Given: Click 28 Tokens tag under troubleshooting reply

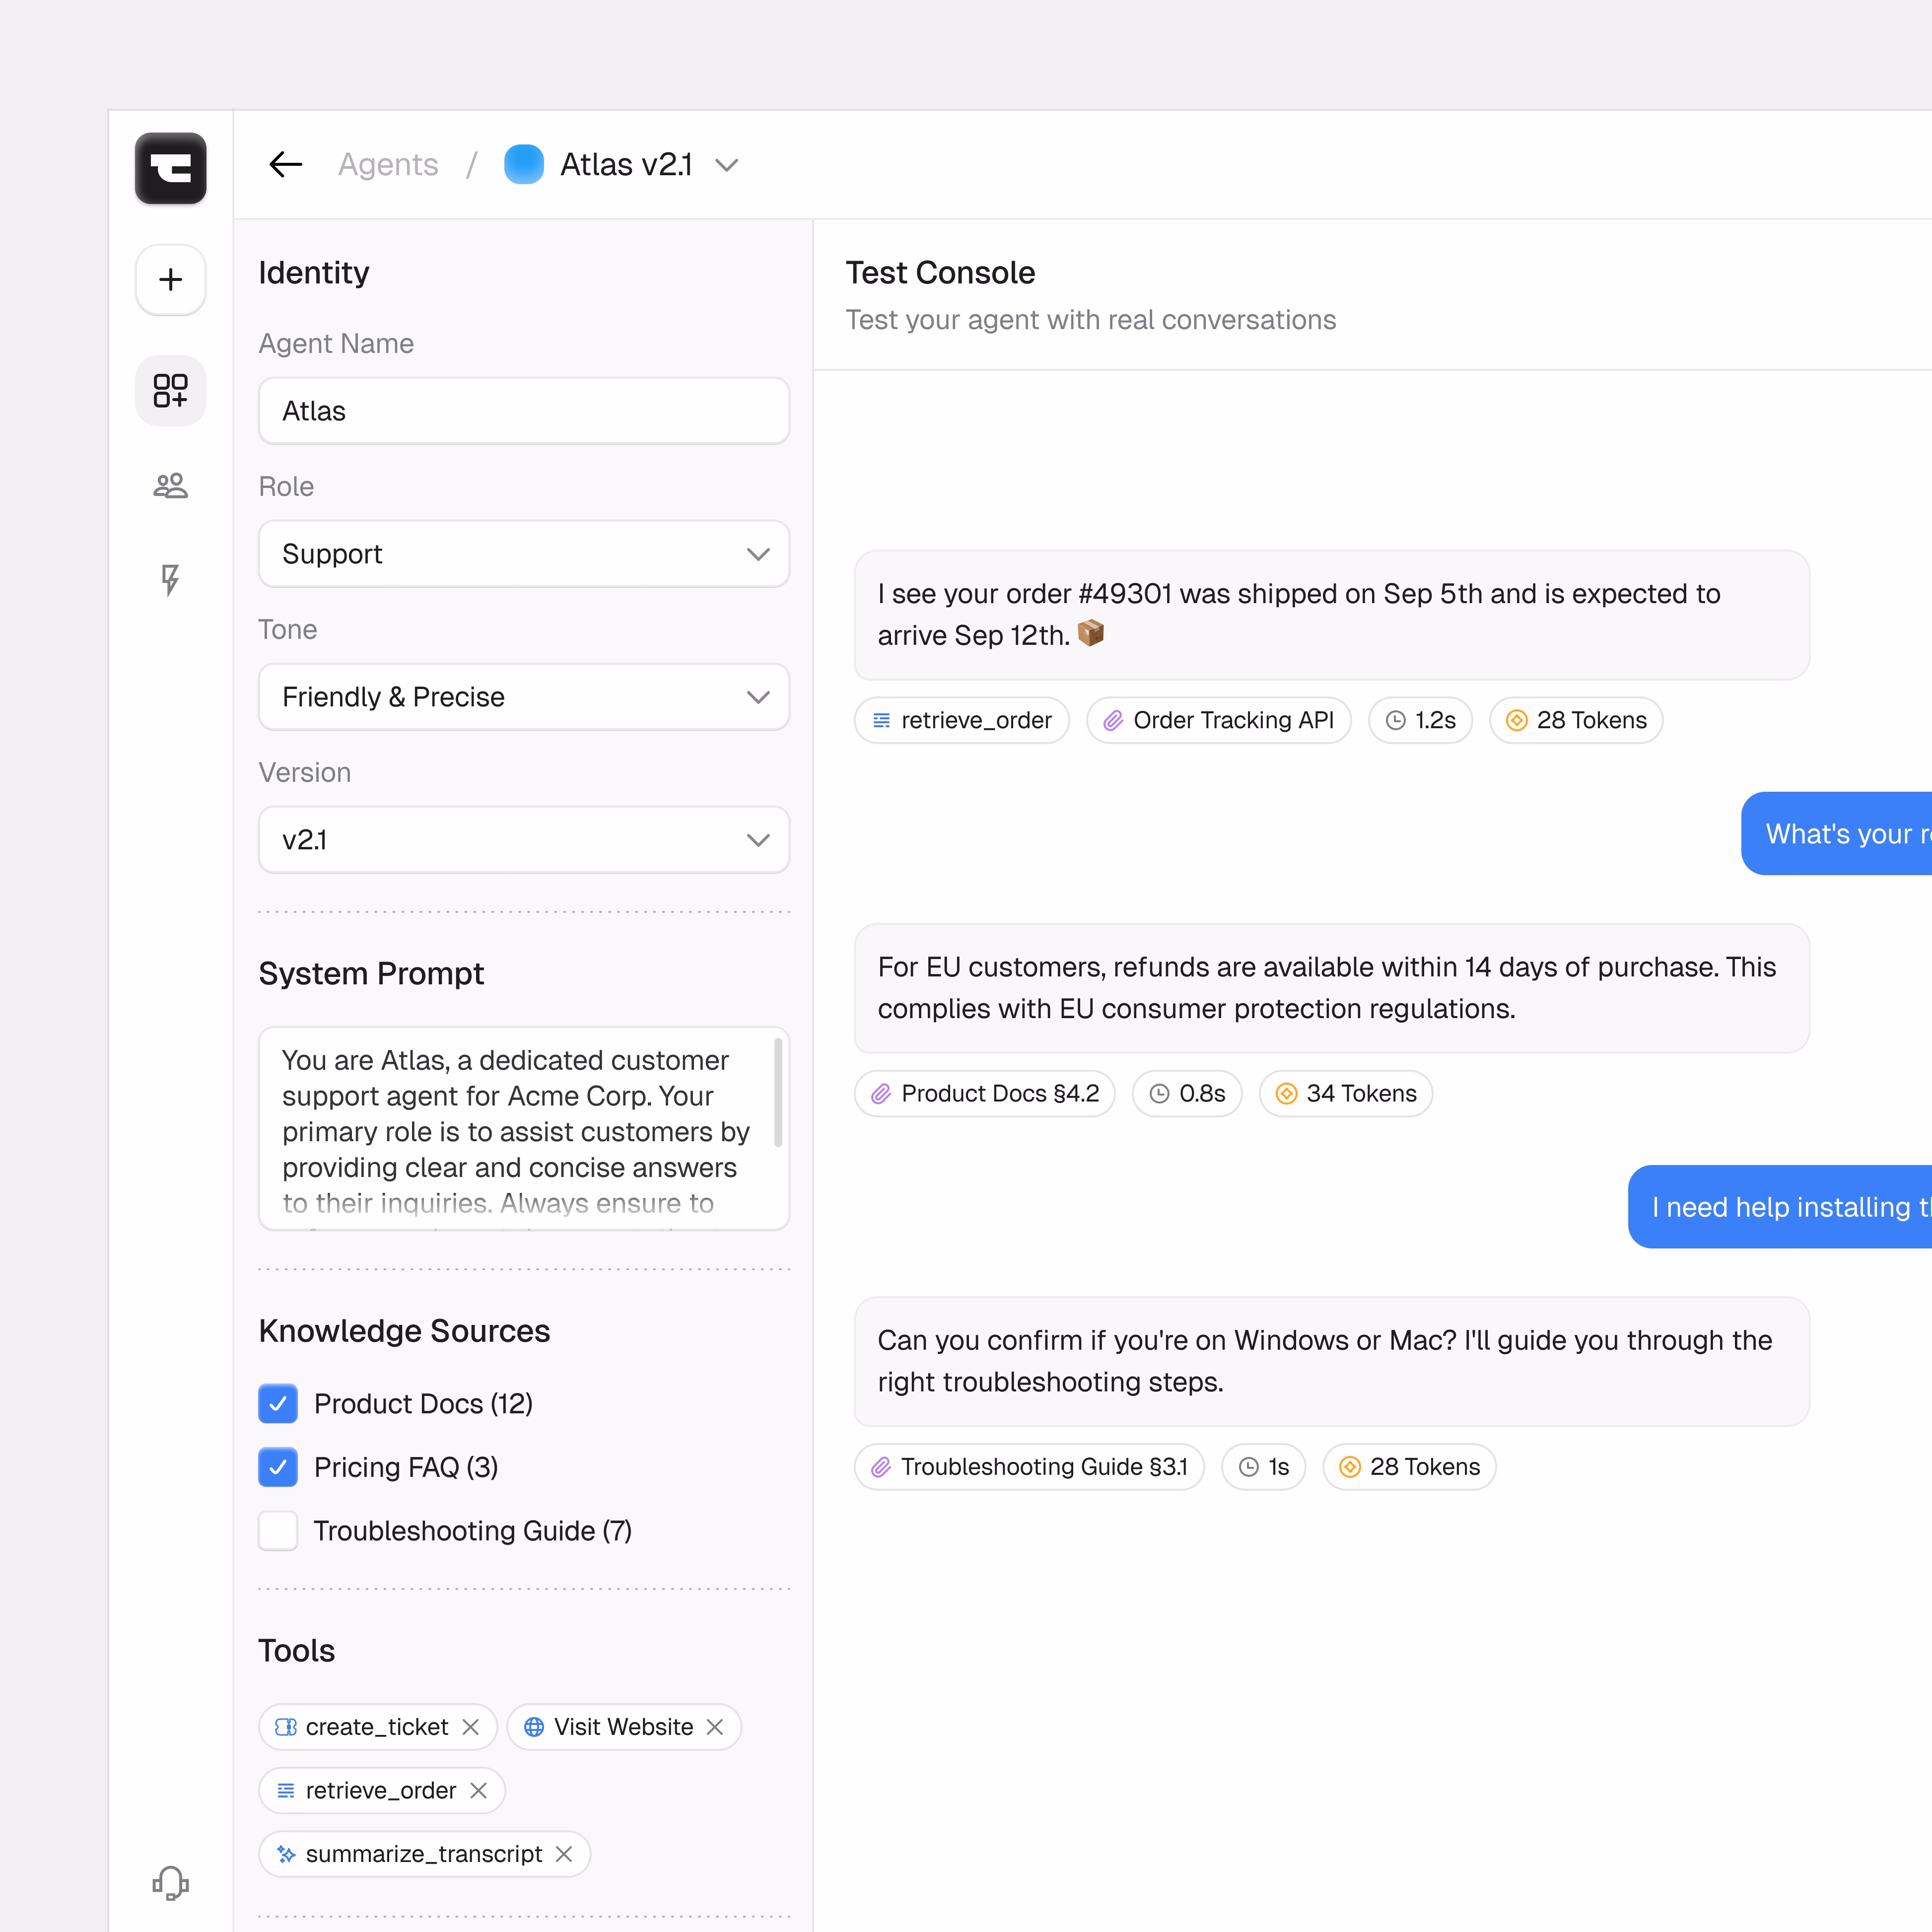Looking at the screenshot, I should click(x=1410, y=1466).
